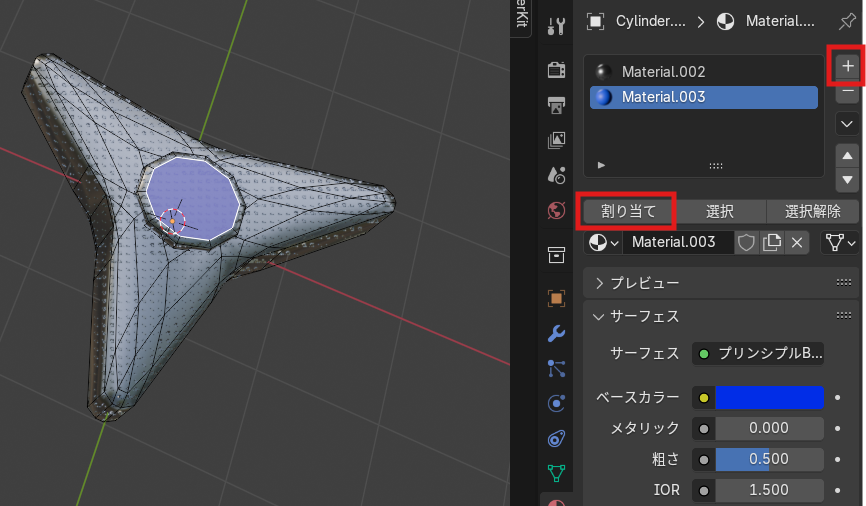Screen dimensions: 866x506
Task: Expand material list filter triangle
Action: click(601, 165)
